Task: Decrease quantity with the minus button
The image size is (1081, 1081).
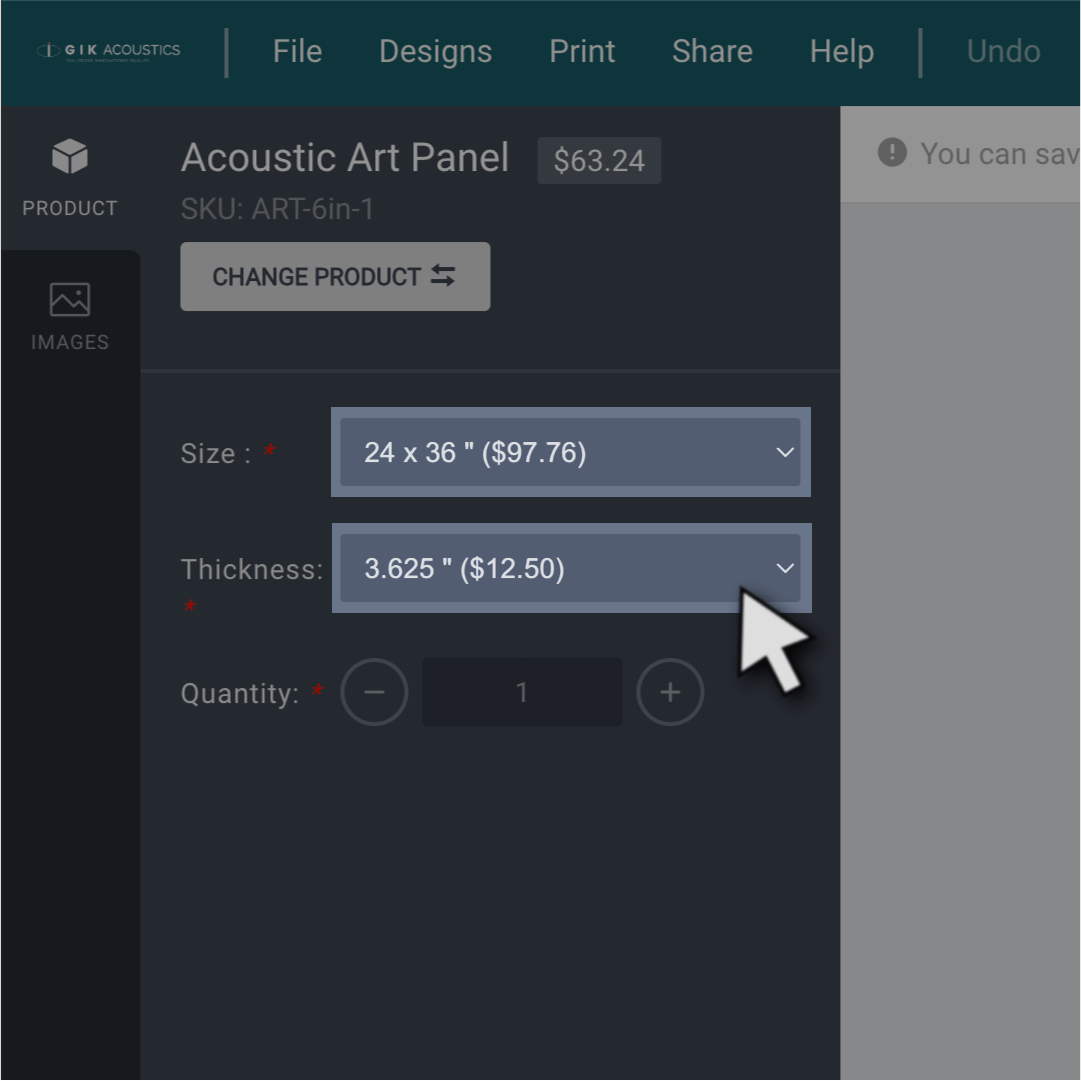Action: [x=374, y=692]
